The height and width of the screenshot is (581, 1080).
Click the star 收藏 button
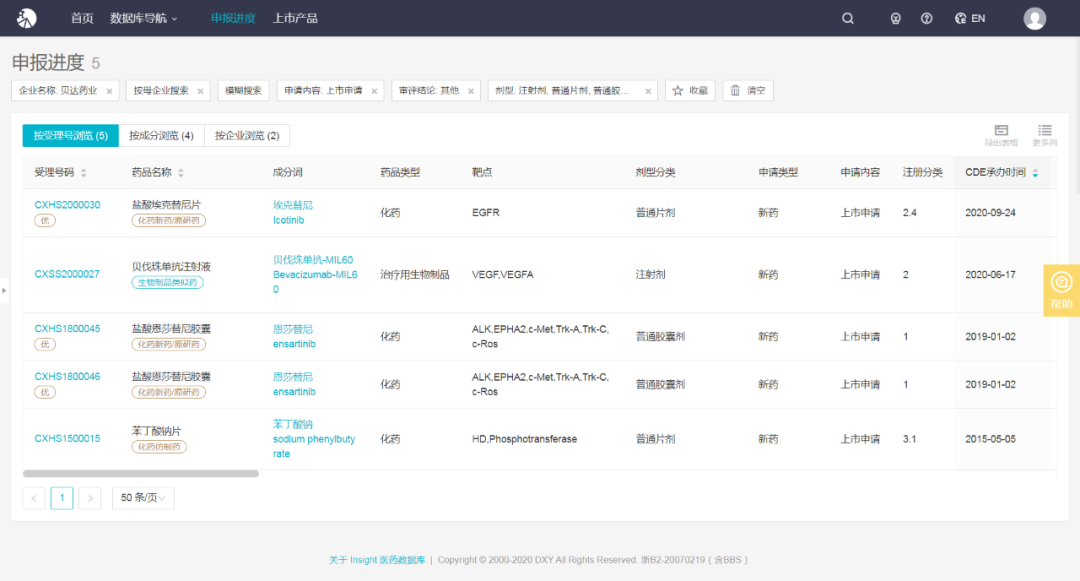point(690,90)
